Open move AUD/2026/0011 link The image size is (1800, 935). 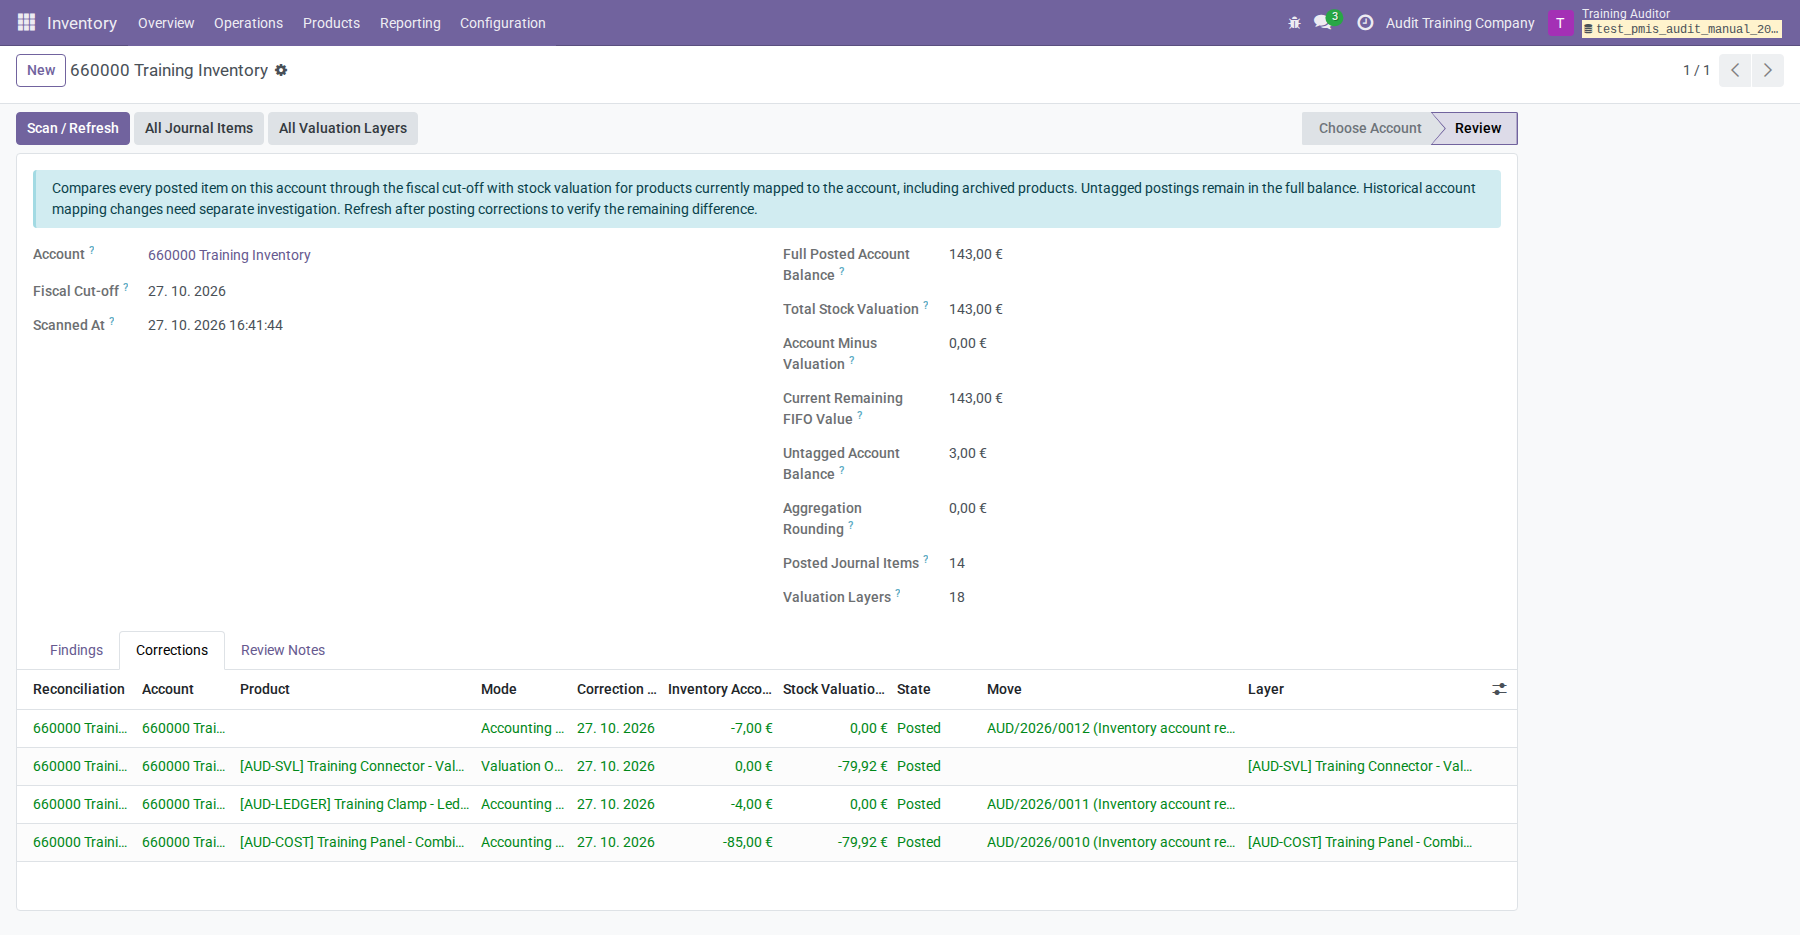[x=1111, y=804]
